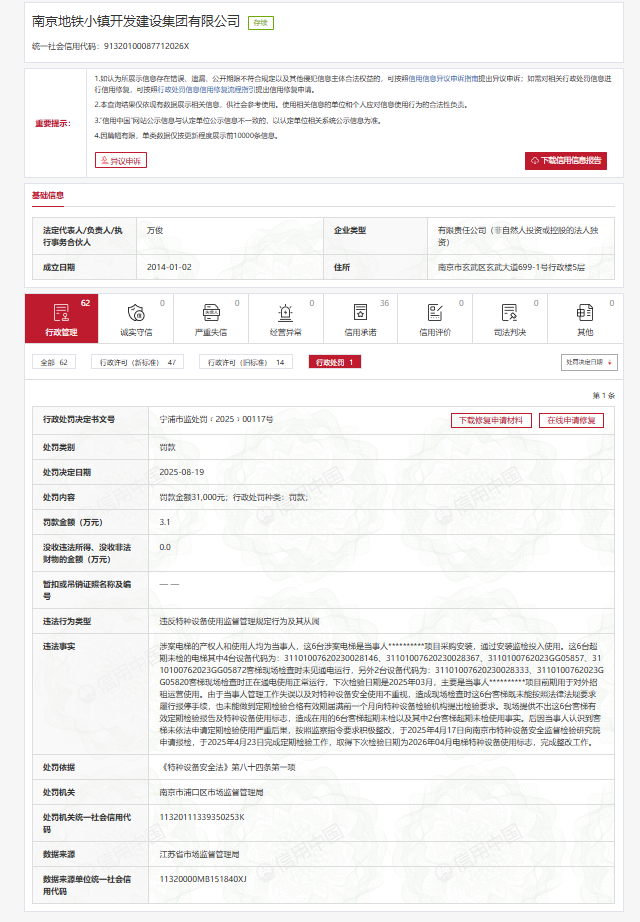Screen dimensions: 640x922
Task: Click 《特种设备安全法》第八十四条第一项 text
Action: coord(228,767)
